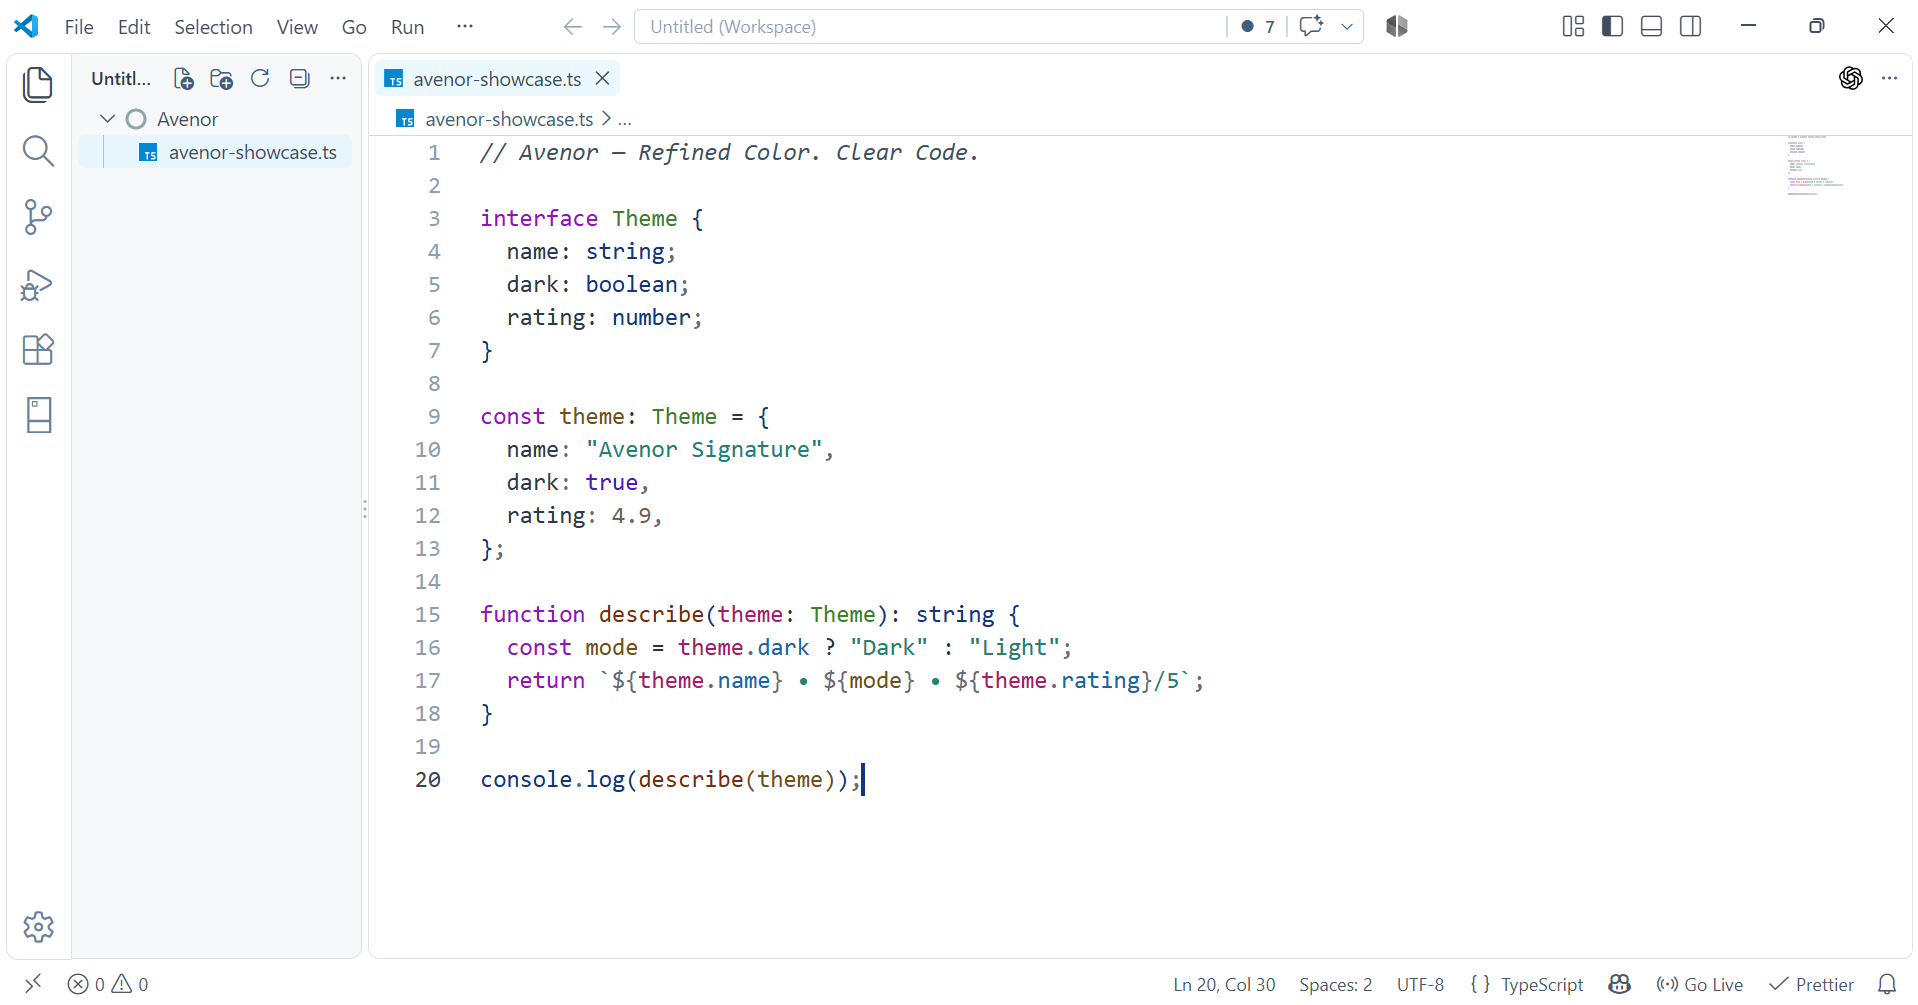Open Run and Debug view
Viewport: 1918px width, 1005px height.
coord(38,285)
